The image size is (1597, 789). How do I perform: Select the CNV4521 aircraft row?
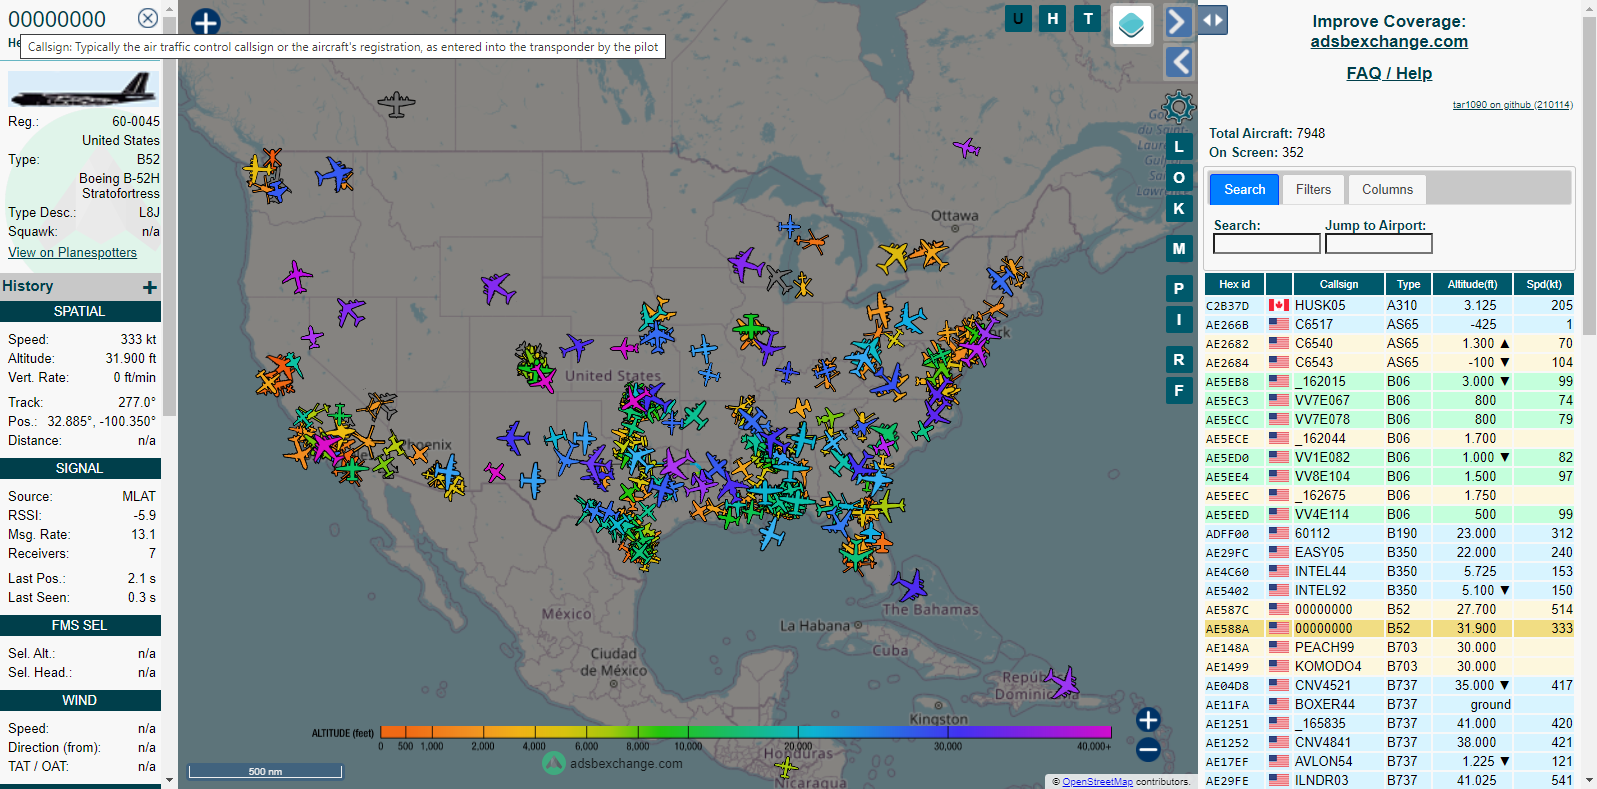(x=1389, y=685)
